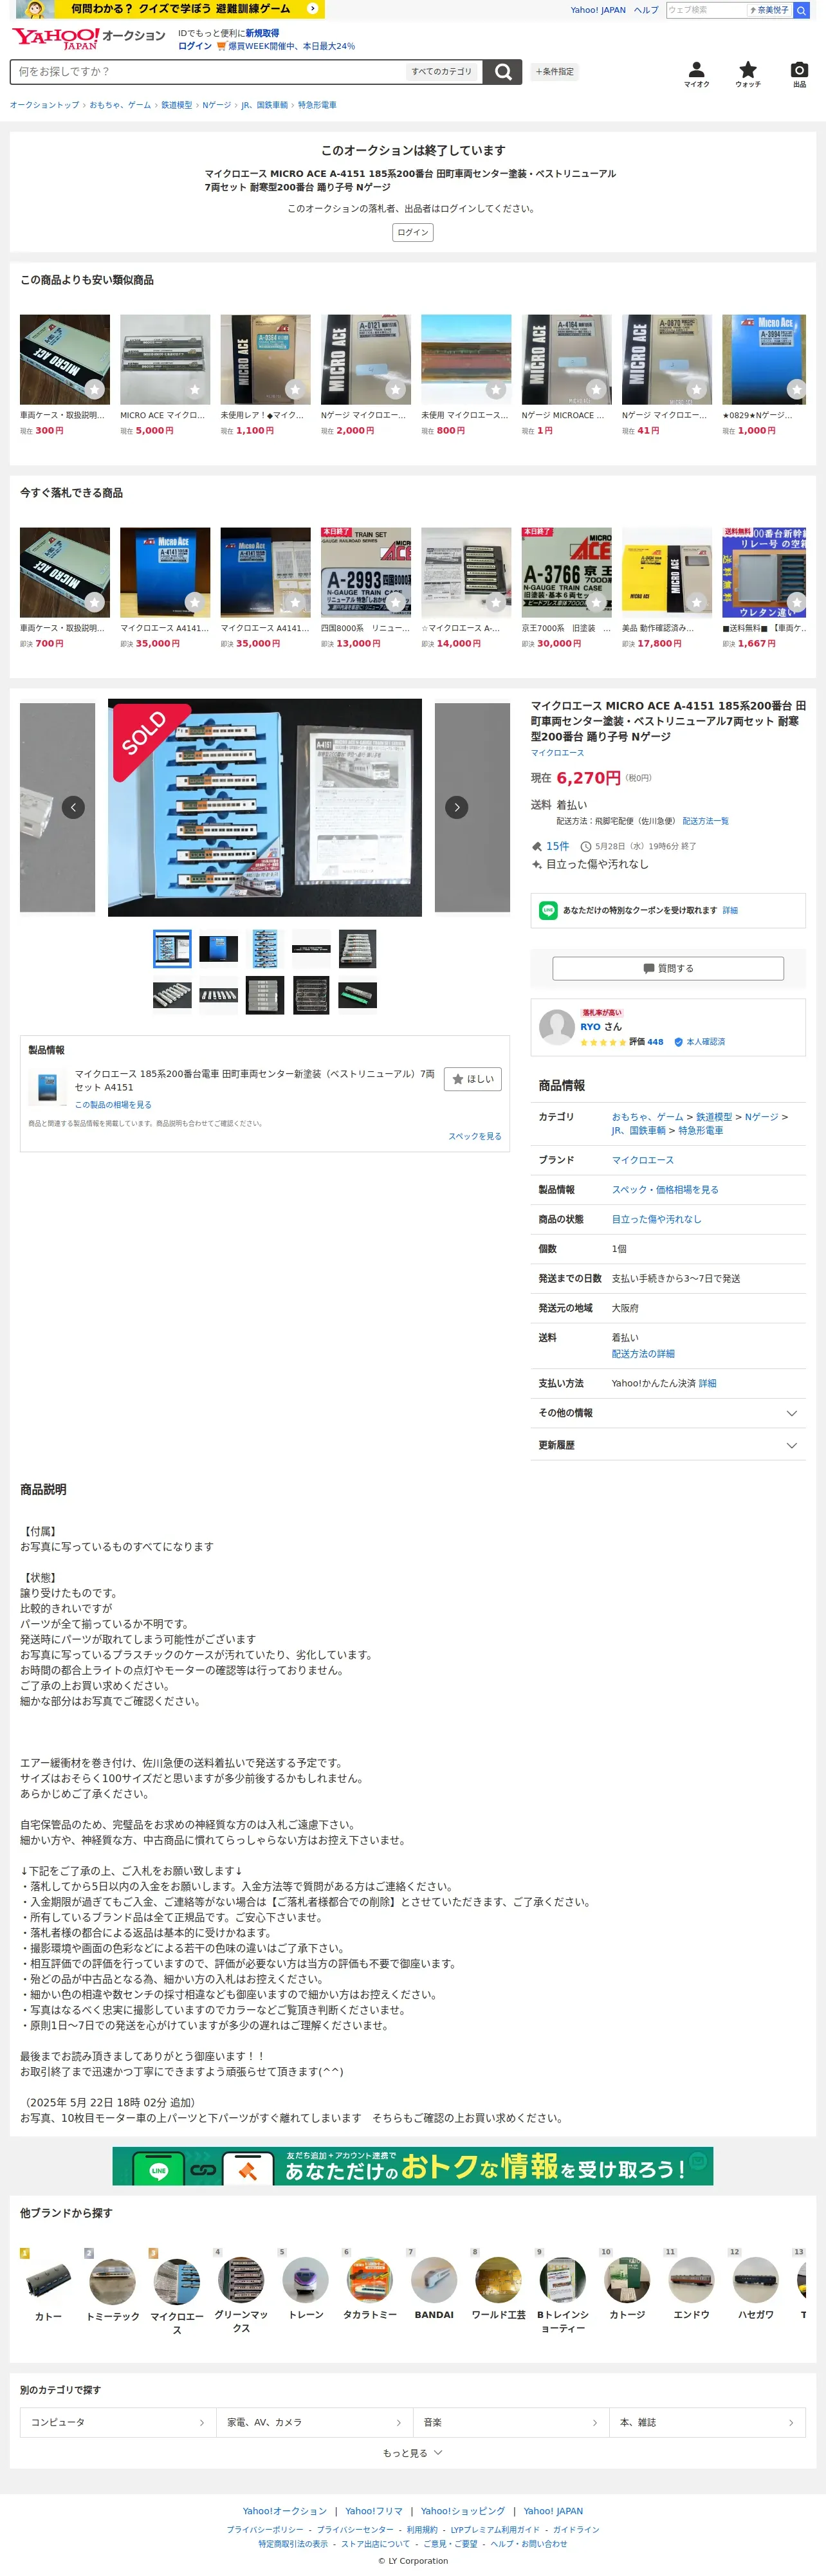This screenshot has width=826, height=2576.
Task: Click the blue web search icon
Action: click(801, 10)
